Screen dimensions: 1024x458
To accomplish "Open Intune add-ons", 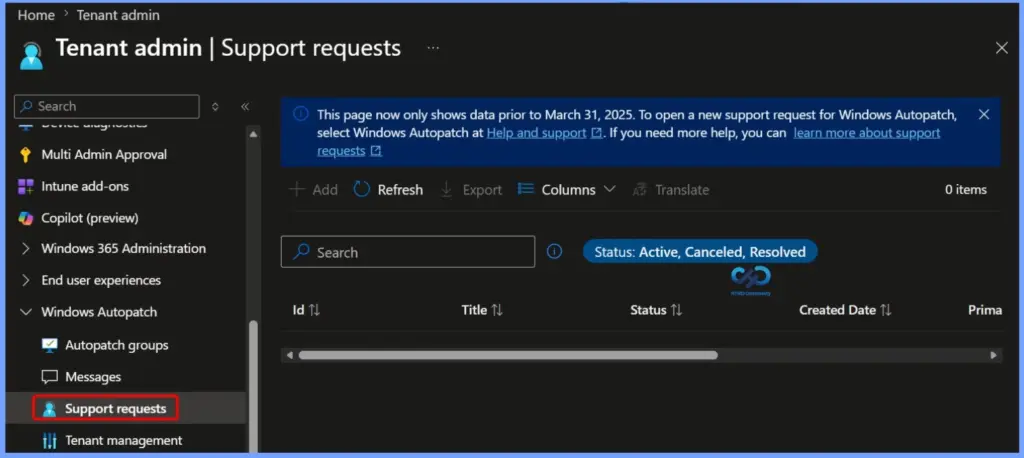I will click(x=85, y=186).
